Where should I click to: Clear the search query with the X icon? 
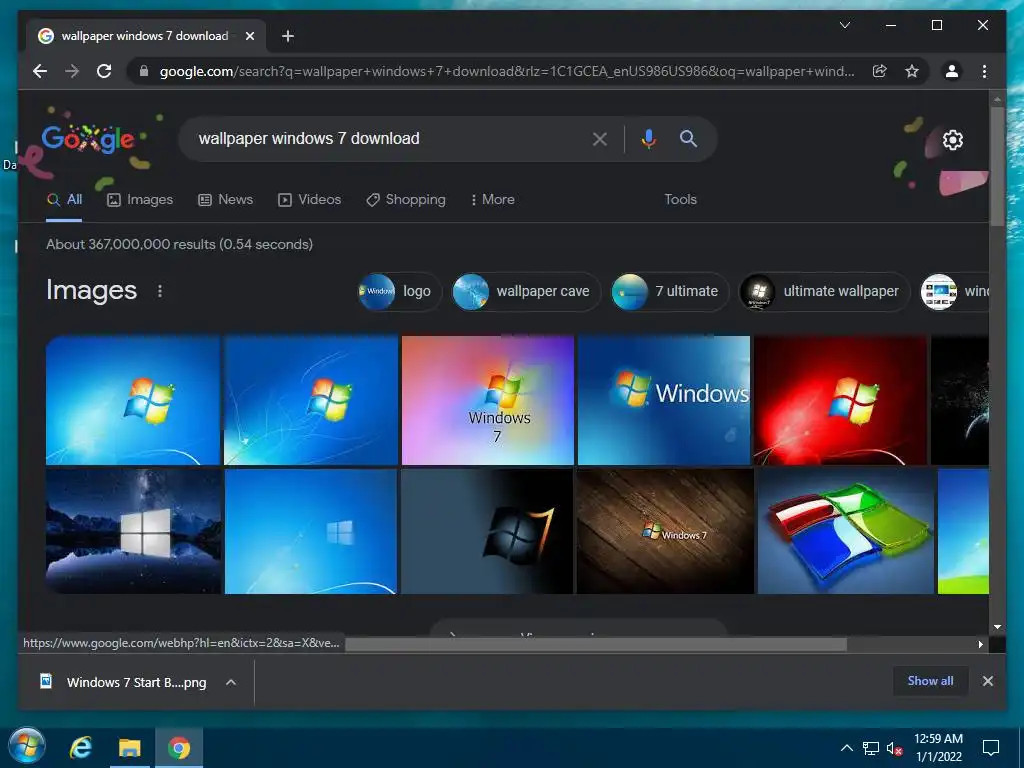pyautogui.click(x=600, y=138)
